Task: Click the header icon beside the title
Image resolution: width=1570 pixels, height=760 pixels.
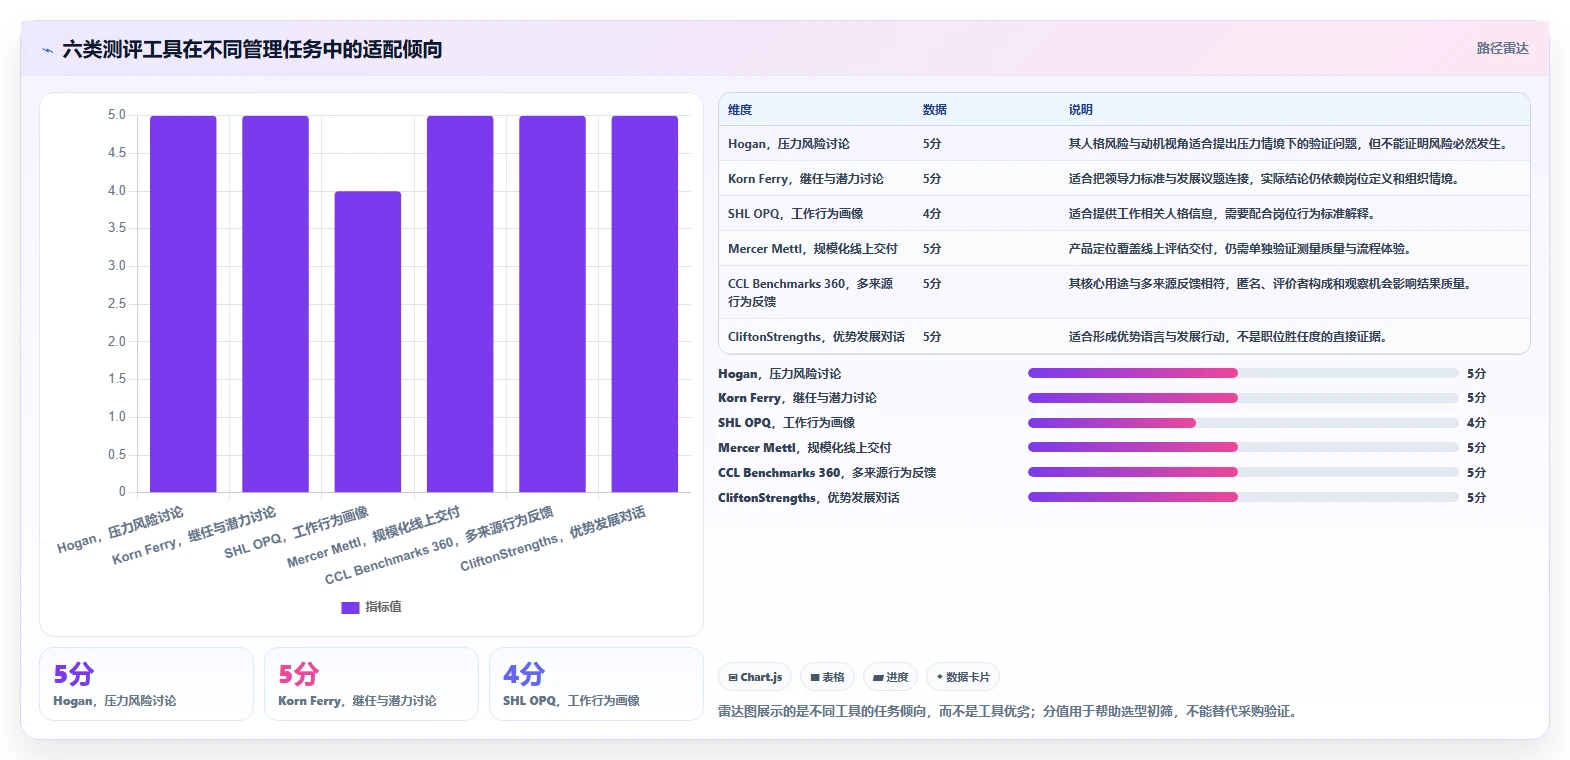Action: [47, 50]
